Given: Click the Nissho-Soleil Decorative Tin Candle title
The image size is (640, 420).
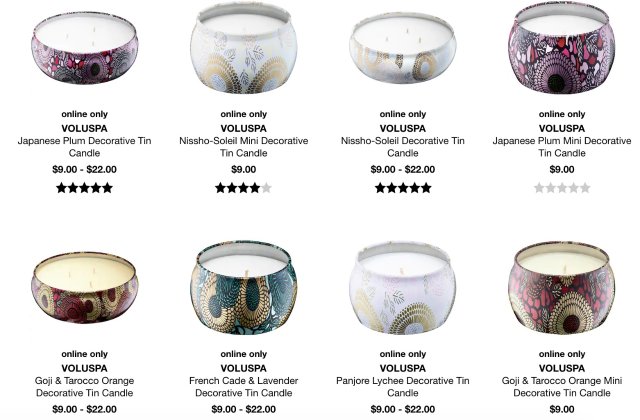Looking at the screenshot, I should [403, 147].
